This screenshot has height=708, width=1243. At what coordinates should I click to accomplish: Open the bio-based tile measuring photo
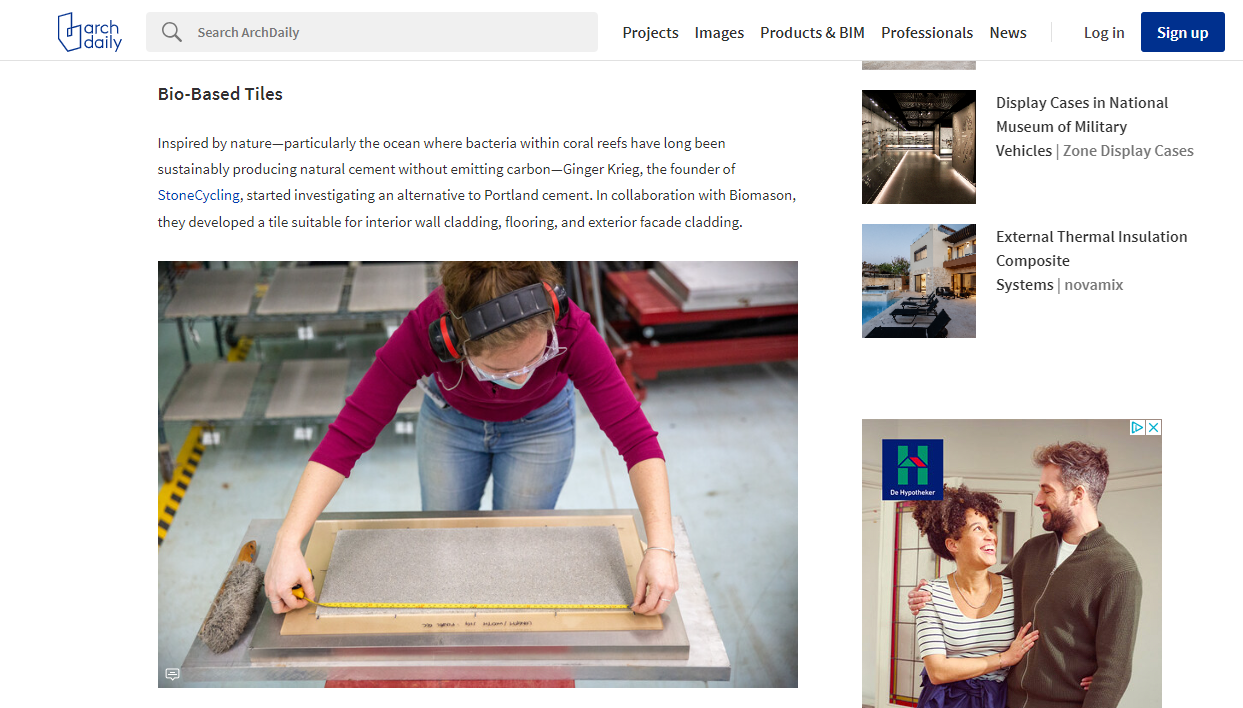coord(477,474)
